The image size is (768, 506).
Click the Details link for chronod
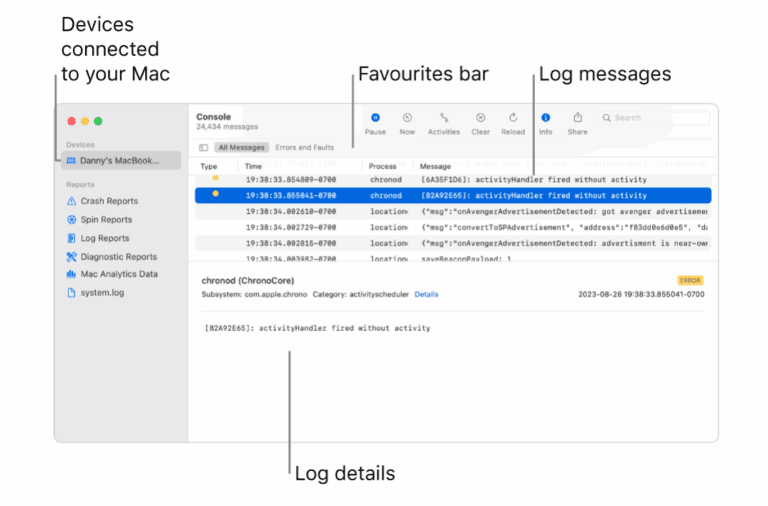pyautogui.click(x=426, y=295)
